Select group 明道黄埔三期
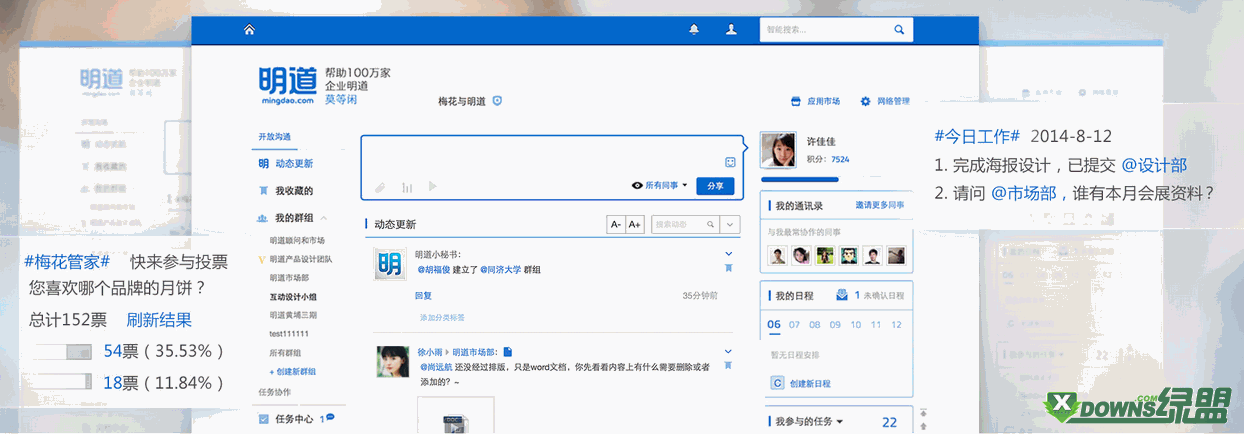Viewport: 1244px width, 434px height. click(293, 315)
